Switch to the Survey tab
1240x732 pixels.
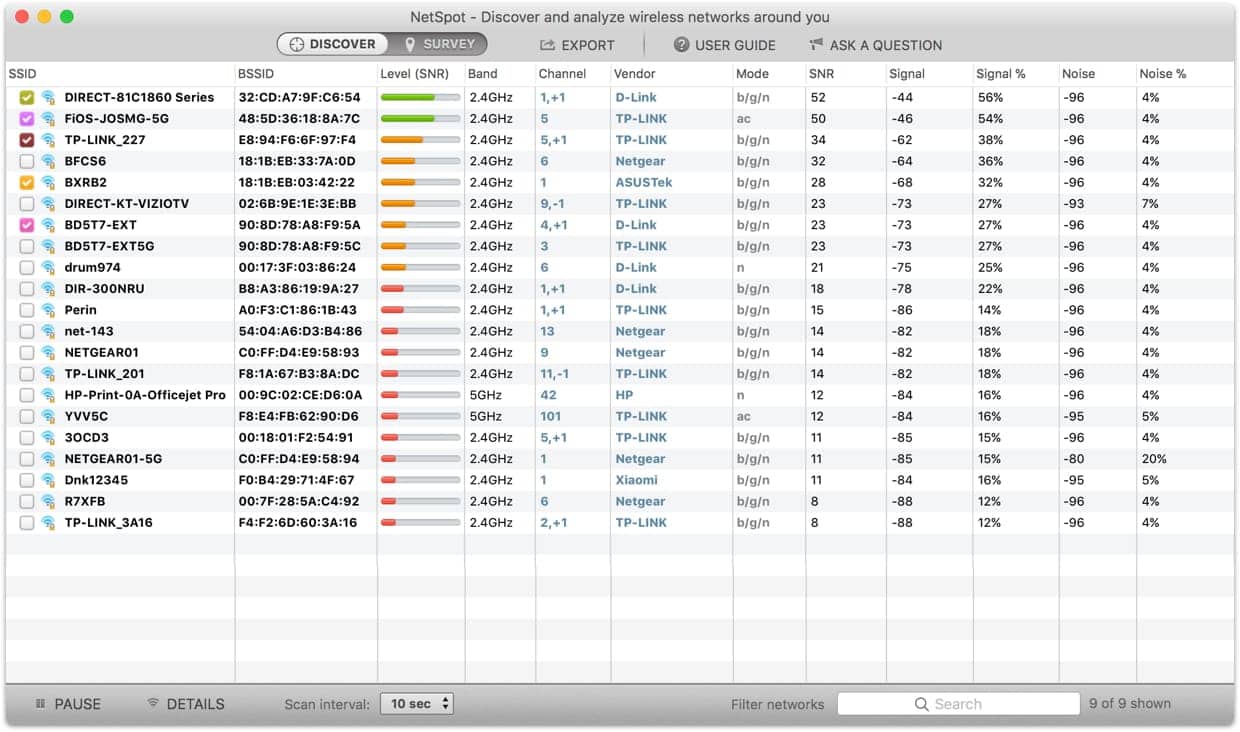coord(438,44)
